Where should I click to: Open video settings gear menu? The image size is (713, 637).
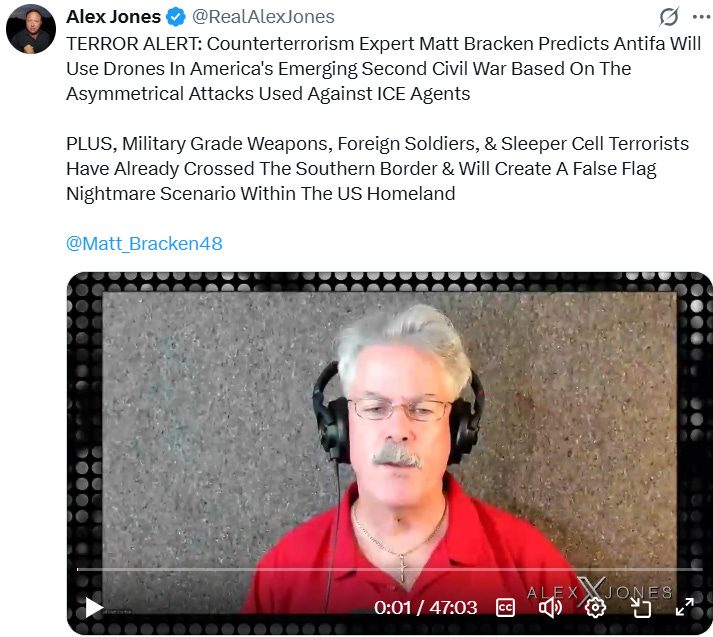click(x=595, y=608)
